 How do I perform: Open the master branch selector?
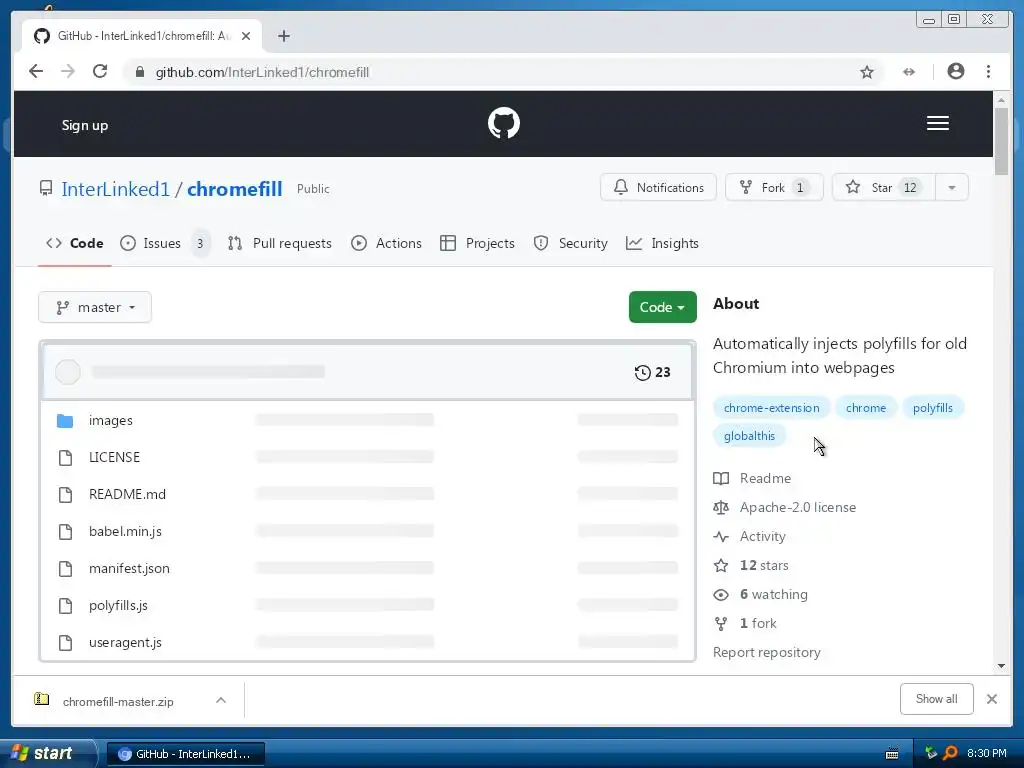95,307
